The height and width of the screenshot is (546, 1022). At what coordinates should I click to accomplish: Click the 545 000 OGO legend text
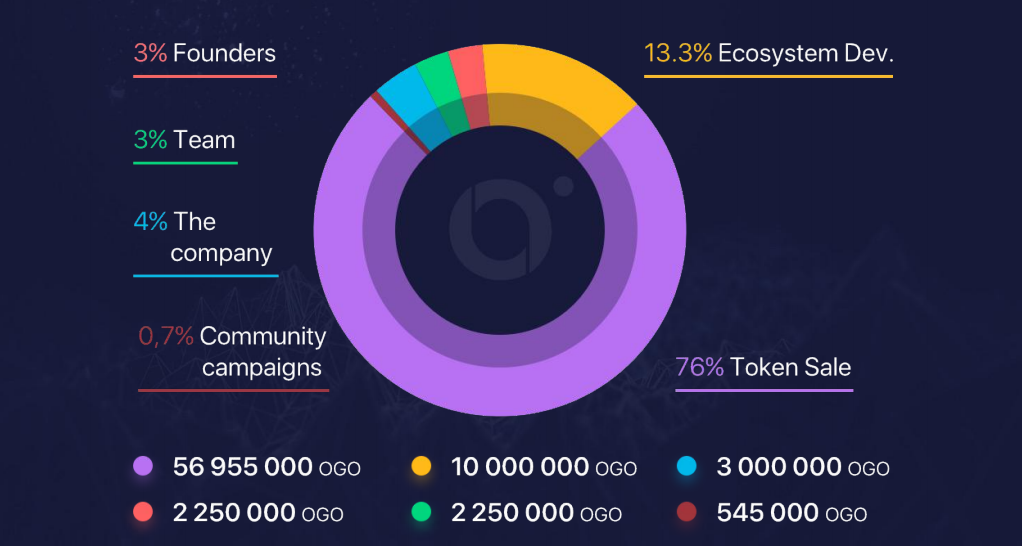tap(791, 513)
